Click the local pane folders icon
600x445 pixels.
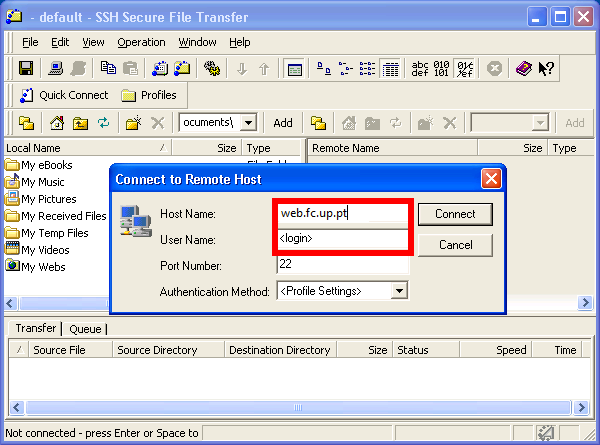coord(26,123)
